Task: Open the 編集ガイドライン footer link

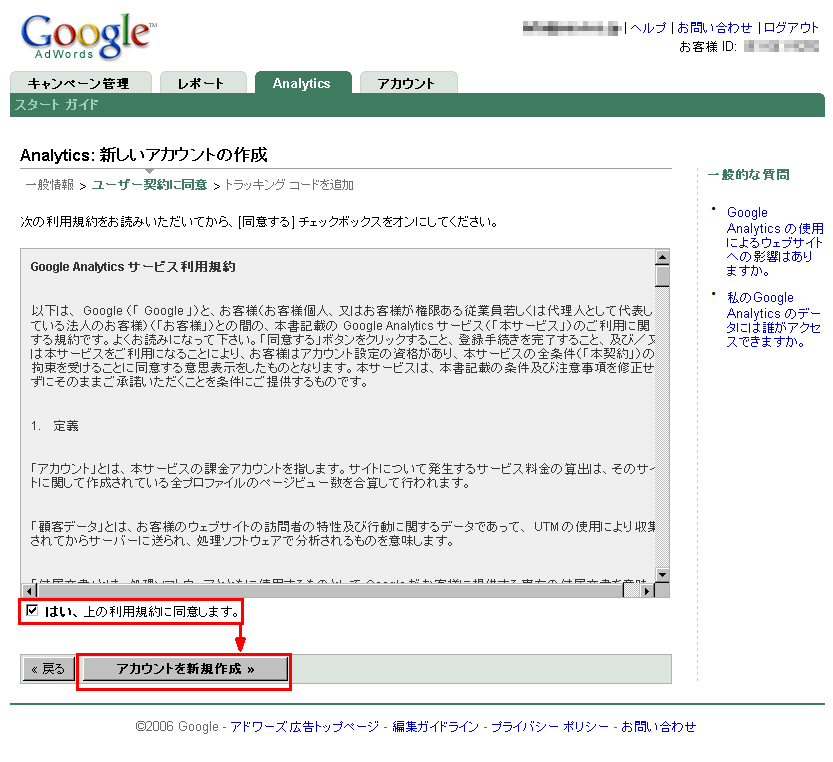Action: coord(435,726)
